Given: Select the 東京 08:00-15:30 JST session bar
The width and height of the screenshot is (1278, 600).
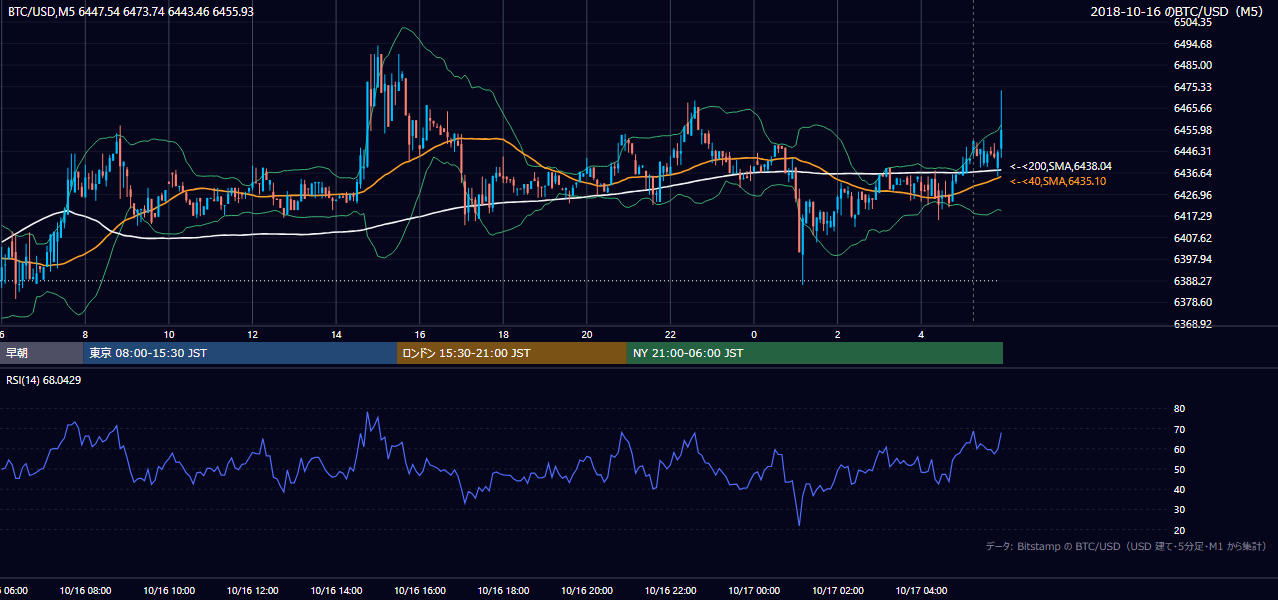Looking at the screenshot, I should 240,353.
